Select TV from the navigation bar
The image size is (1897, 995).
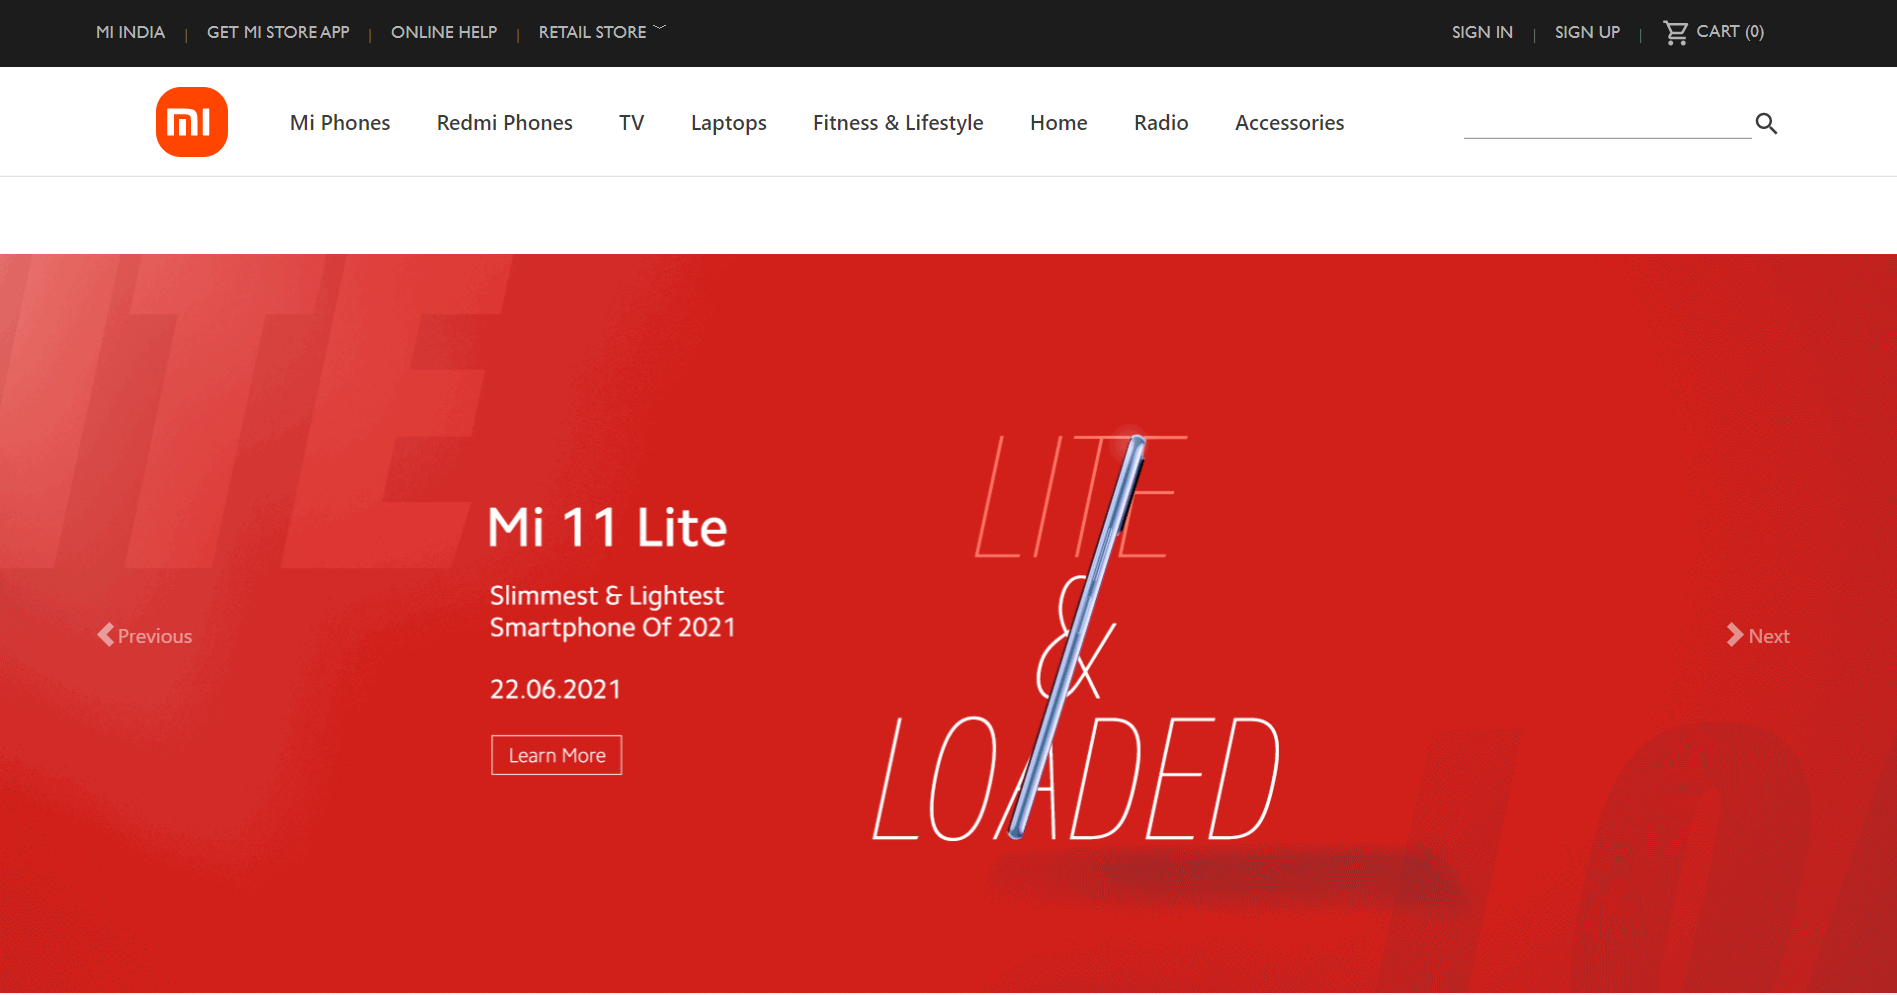tap(631, 123)
